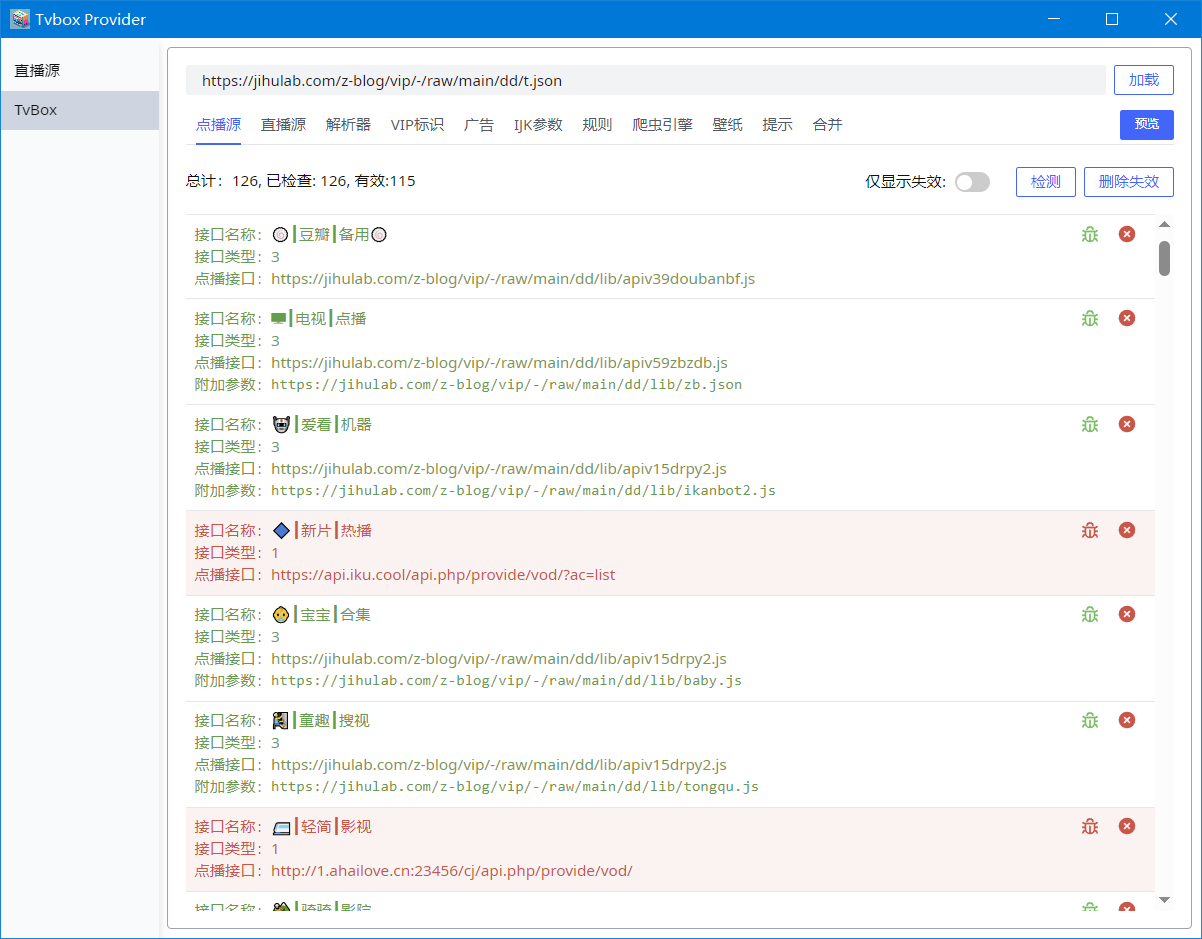Click the scroll-down arrow of the list
The image size is (1202, 939).
coord(1164,900)
